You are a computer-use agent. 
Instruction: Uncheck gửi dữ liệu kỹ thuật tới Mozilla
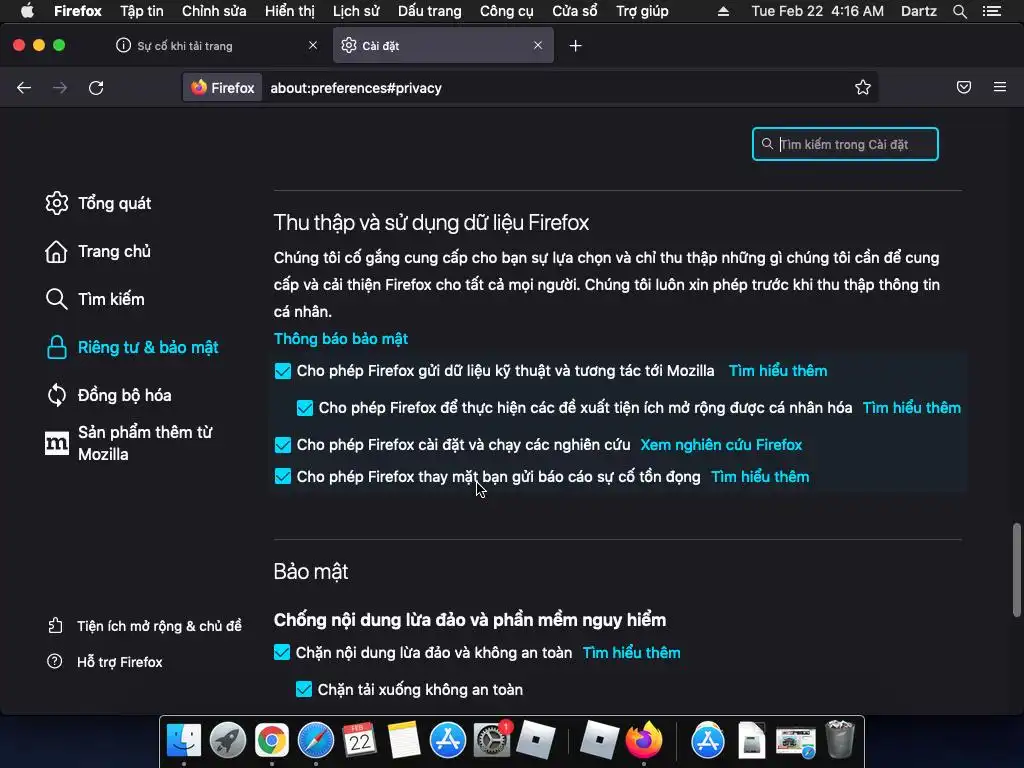pyautogui.click(x=283, y=371)
